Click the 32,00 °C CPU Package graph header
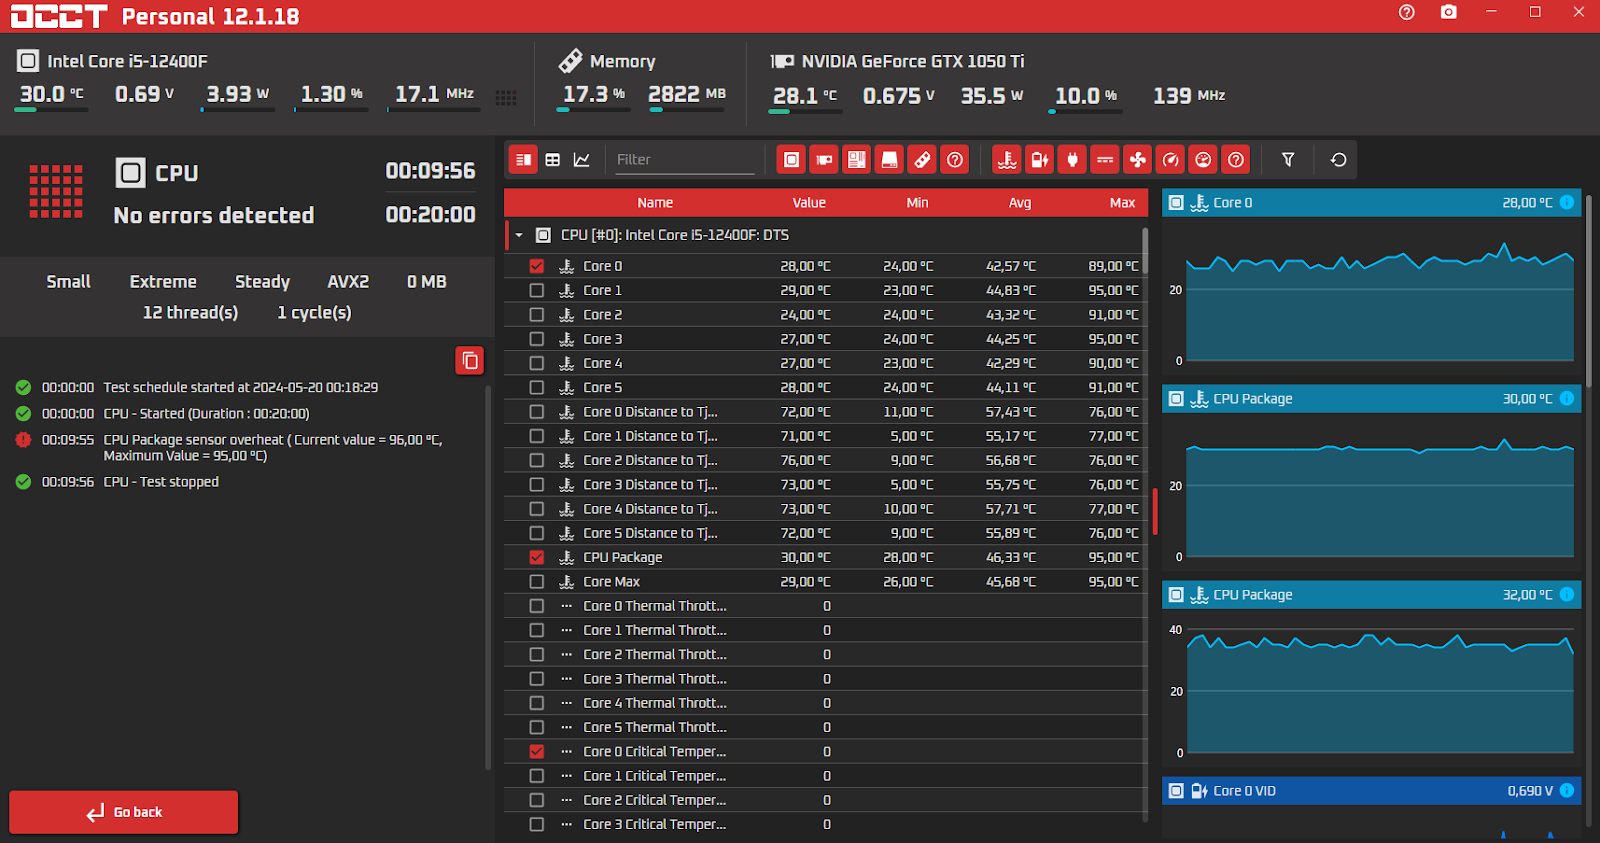The height and width of the screenshot is (843, 1600). (x=1371, y=594)
